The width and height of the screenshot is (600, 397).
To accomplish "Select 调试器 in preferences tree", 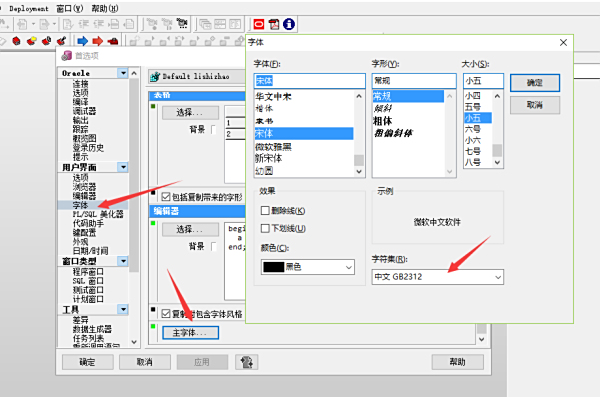I will pos(84,111).
